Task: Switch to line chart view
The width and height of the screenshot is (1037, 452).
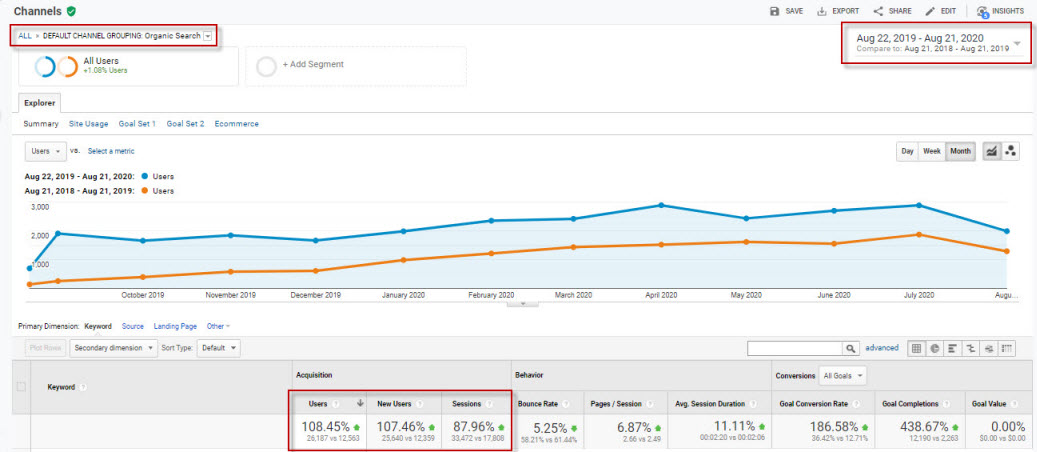Action: tap(992, 152)
